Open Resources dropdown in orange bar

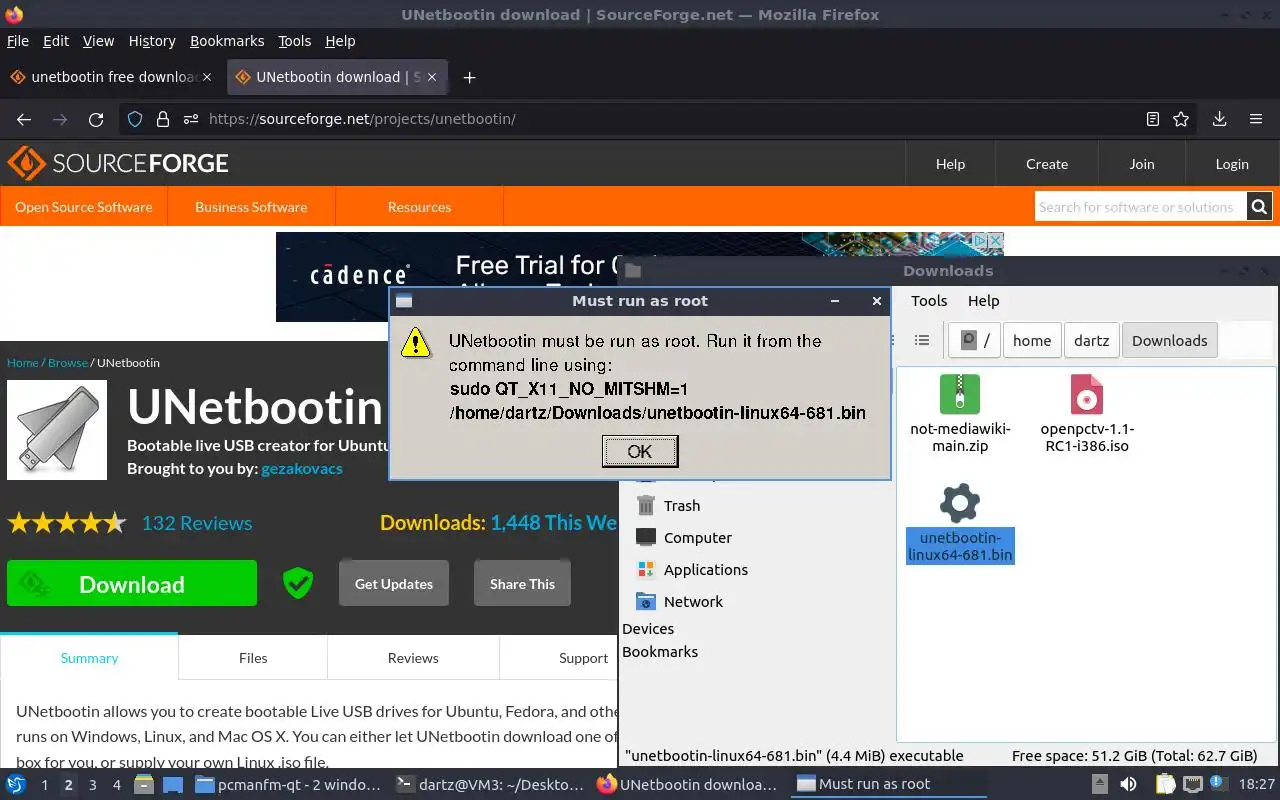pyautogui.click(x=419, y=207)
